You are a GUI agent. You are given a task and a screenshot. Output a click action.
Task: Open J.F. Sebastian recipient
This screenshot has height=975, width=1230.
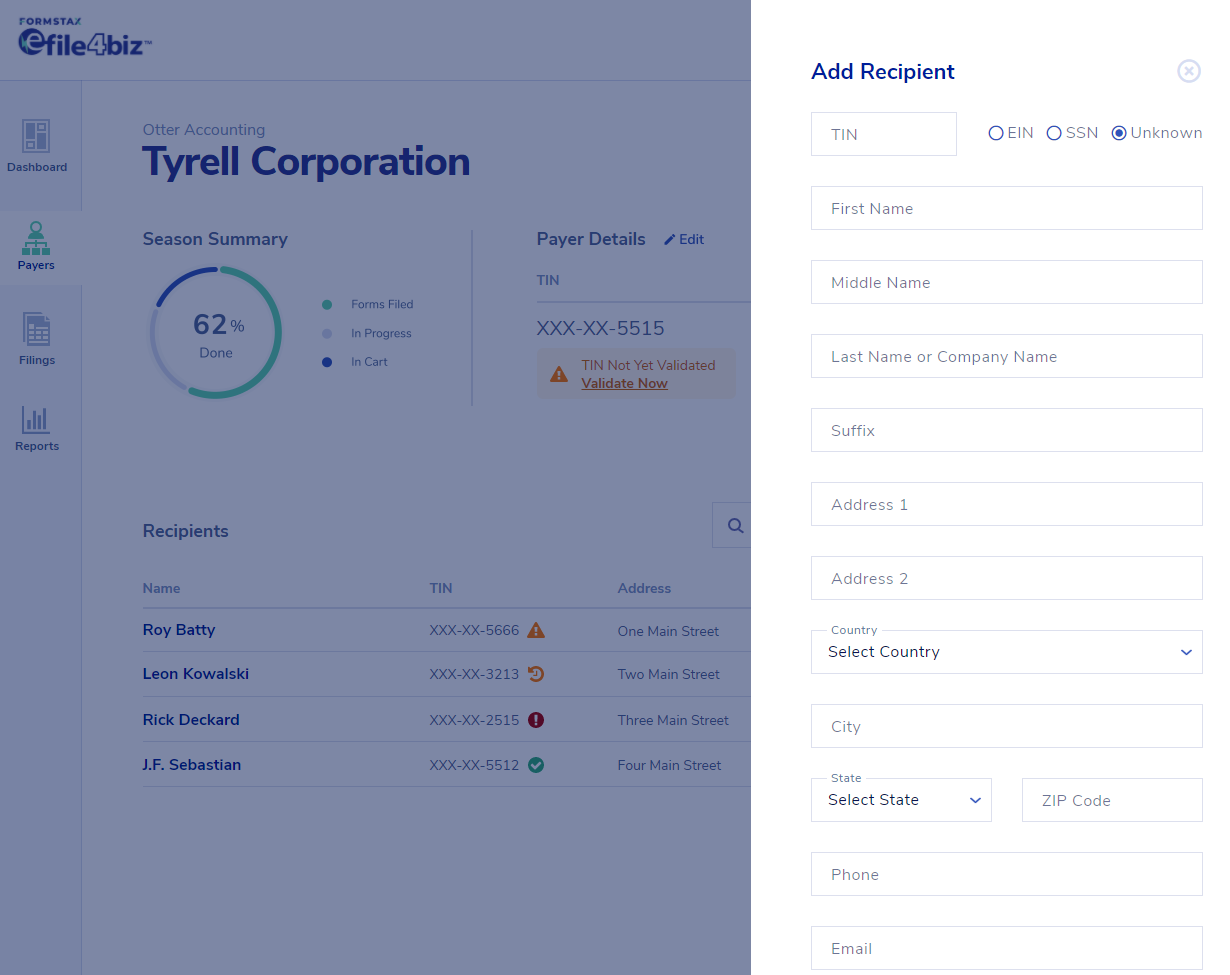click(x=192, y=765)
